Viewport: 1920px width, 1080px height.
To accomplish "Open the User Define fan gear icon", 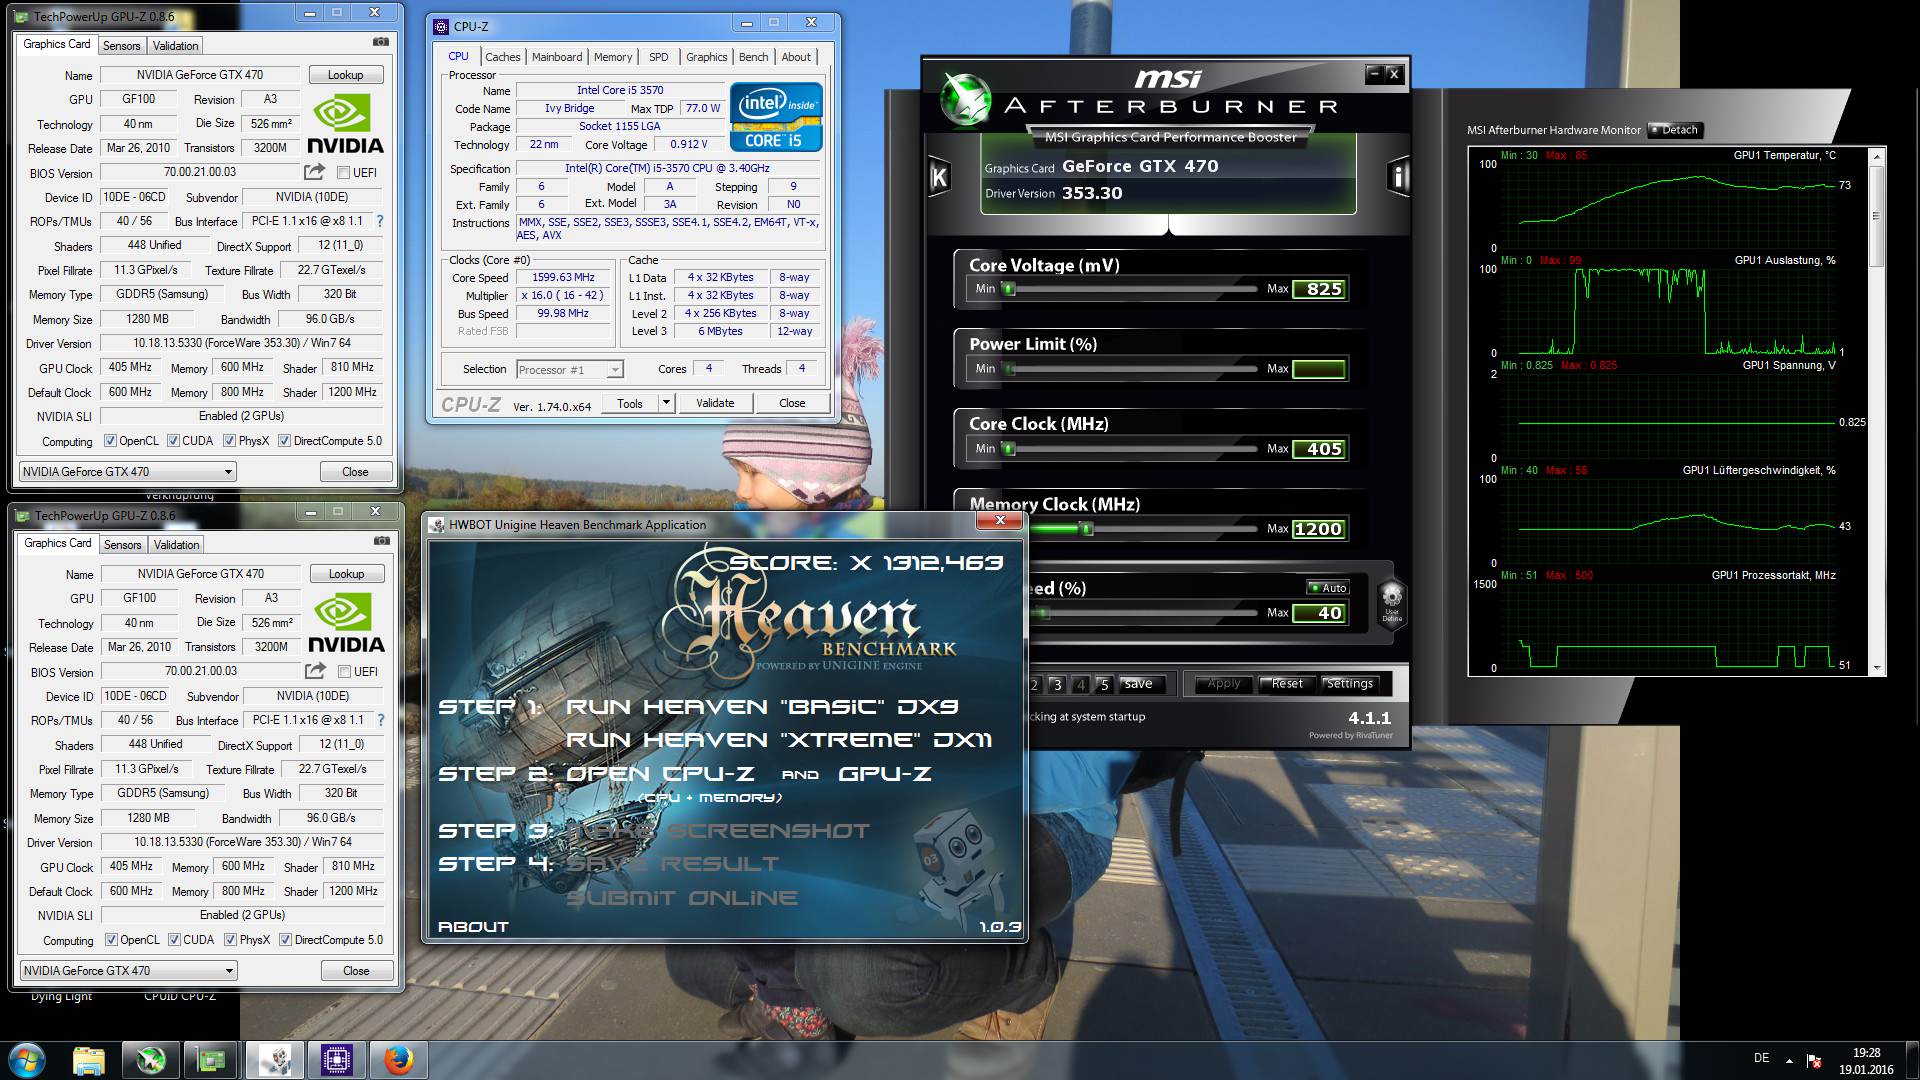I will (x=1391, y=604).
